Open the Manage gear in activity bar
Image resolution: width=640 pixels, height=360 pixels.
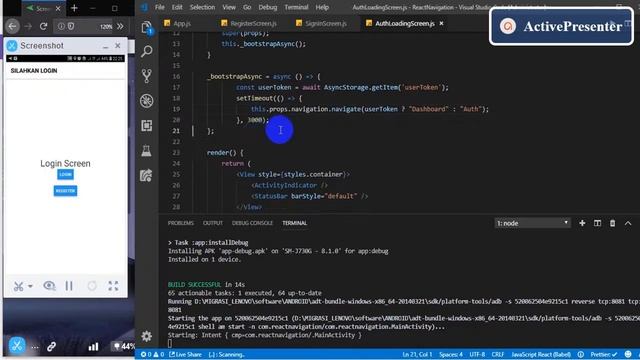(147, 336)
